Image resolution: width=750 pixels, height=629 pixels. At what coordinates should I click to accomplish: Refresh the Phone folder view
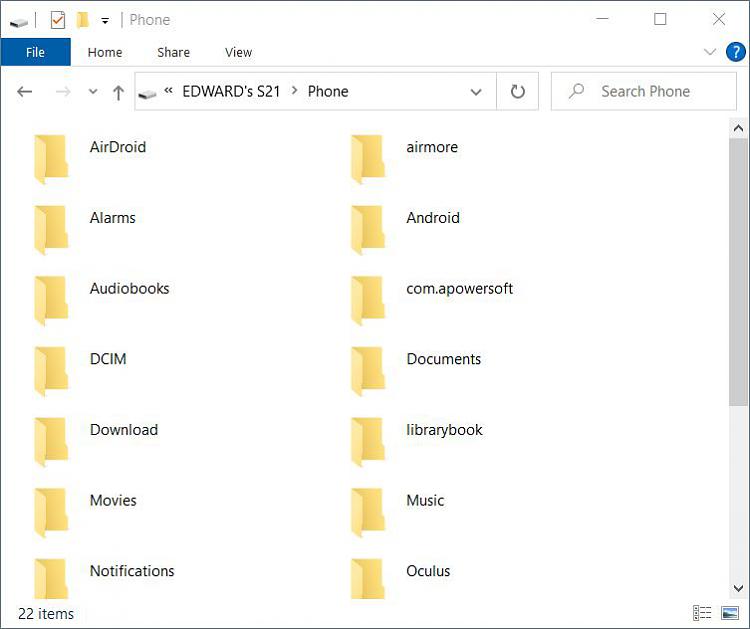pyautogui.click(x=518, y=91)
